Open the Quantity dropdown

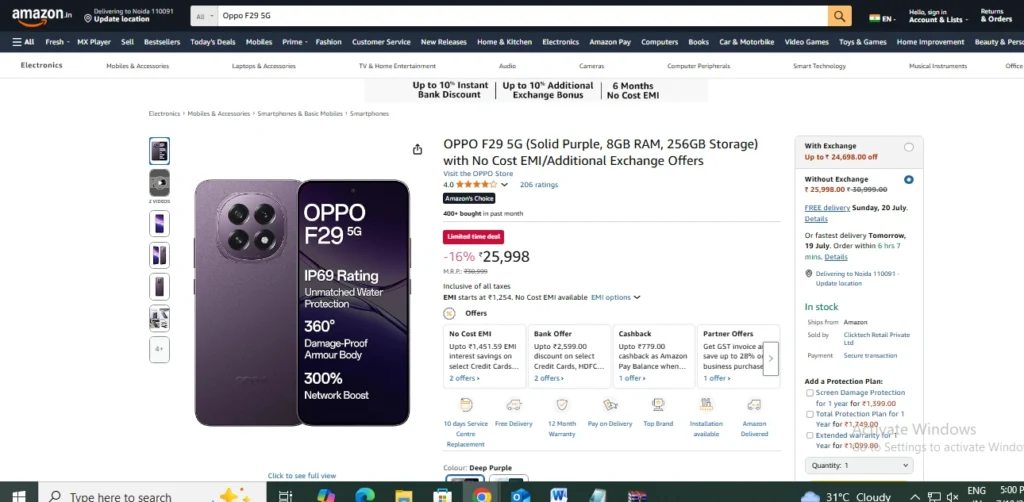pyautogui.click(x=859, y=465)
